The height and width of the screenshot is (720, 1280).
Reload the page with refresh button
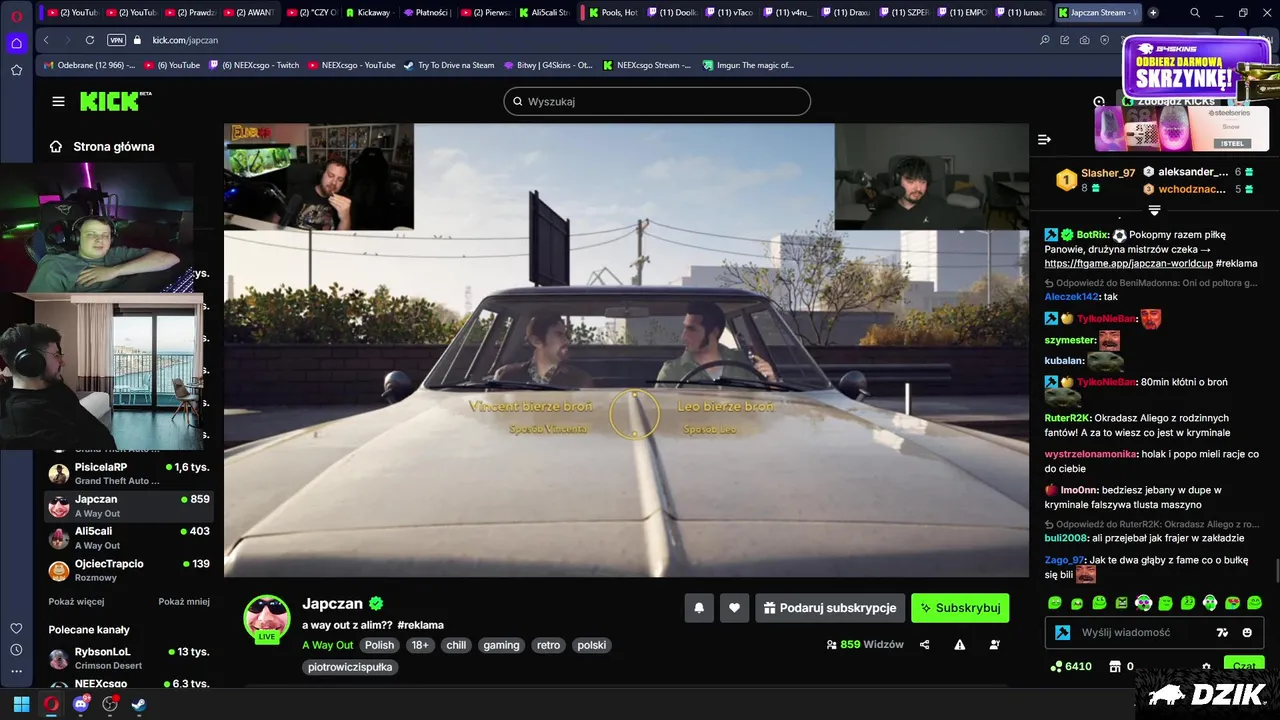pyautogui.click(x=90, y=40)
